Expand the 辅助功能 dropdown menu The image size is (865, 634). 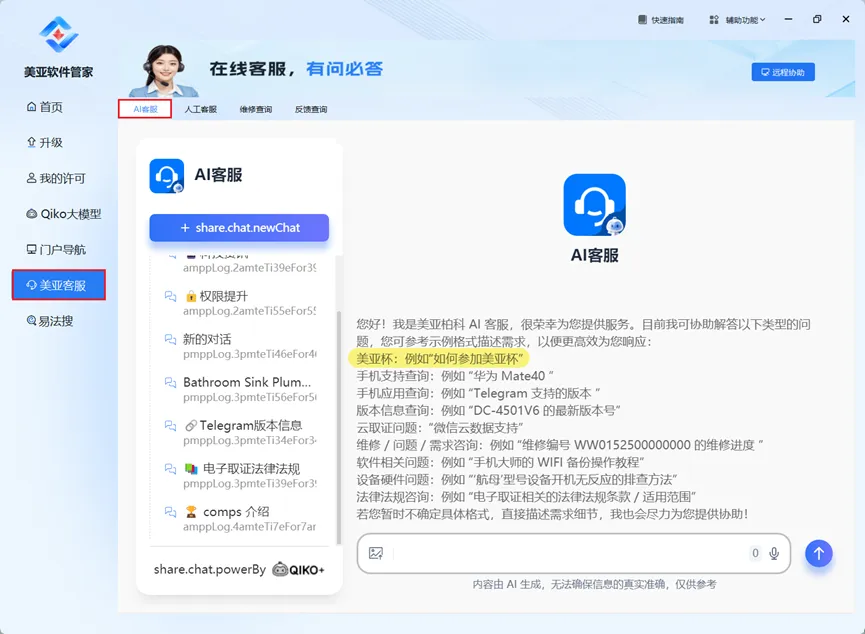(x=738, y=20)
